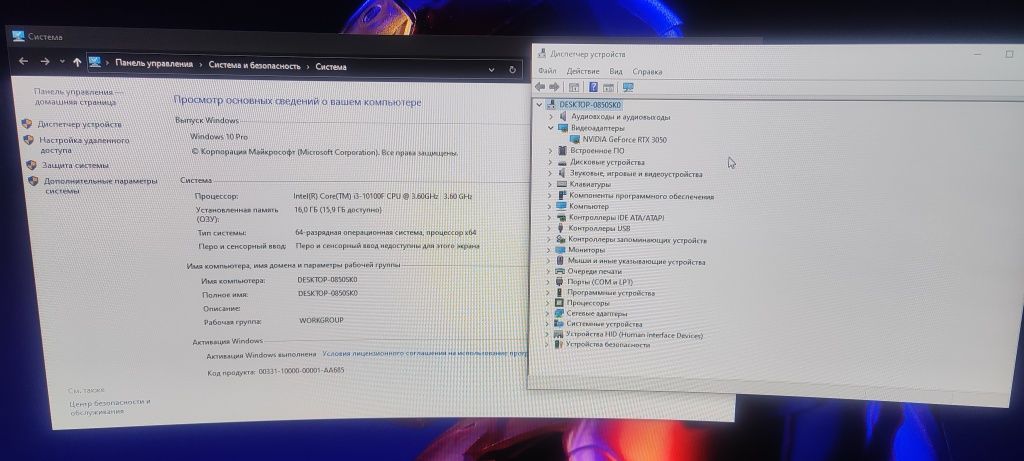Click the Intel Core i3-10100F processor text
Viewport: 1024px width, 461px height.
tap(383, 196)
